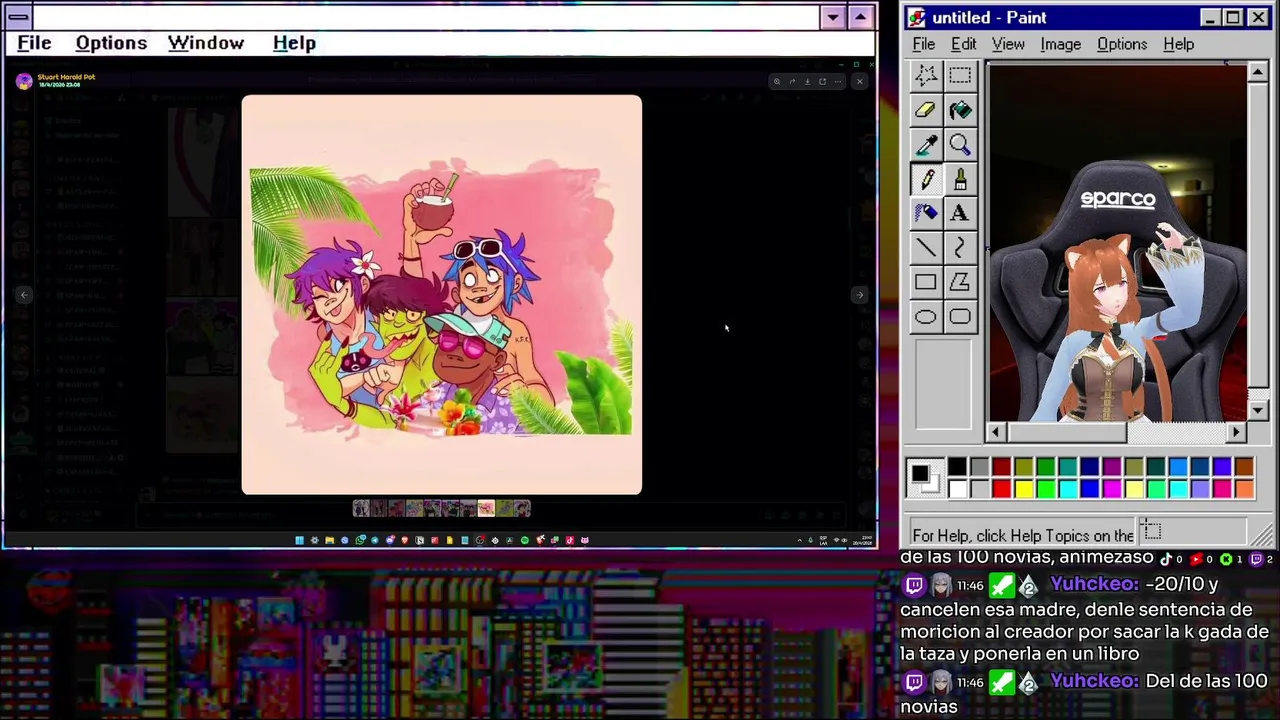The width and height of the screenshot is (1280, 720).
Task: Open the three-dots more options in viewer
Action: (838, 82)
